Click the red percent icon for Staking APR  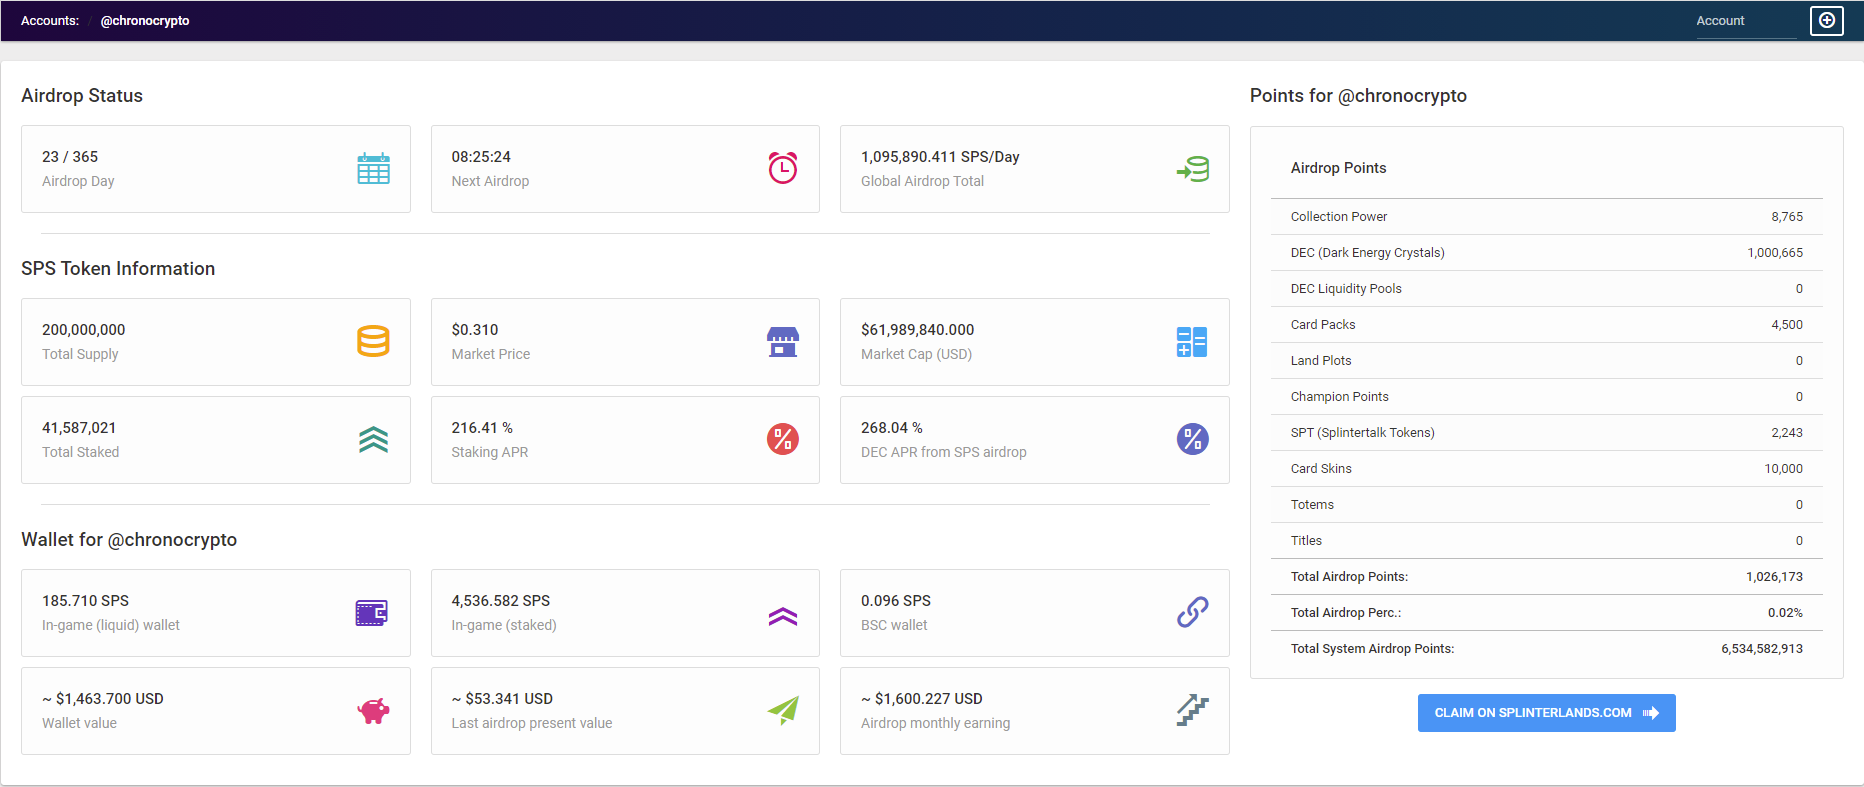coord(783,439)
